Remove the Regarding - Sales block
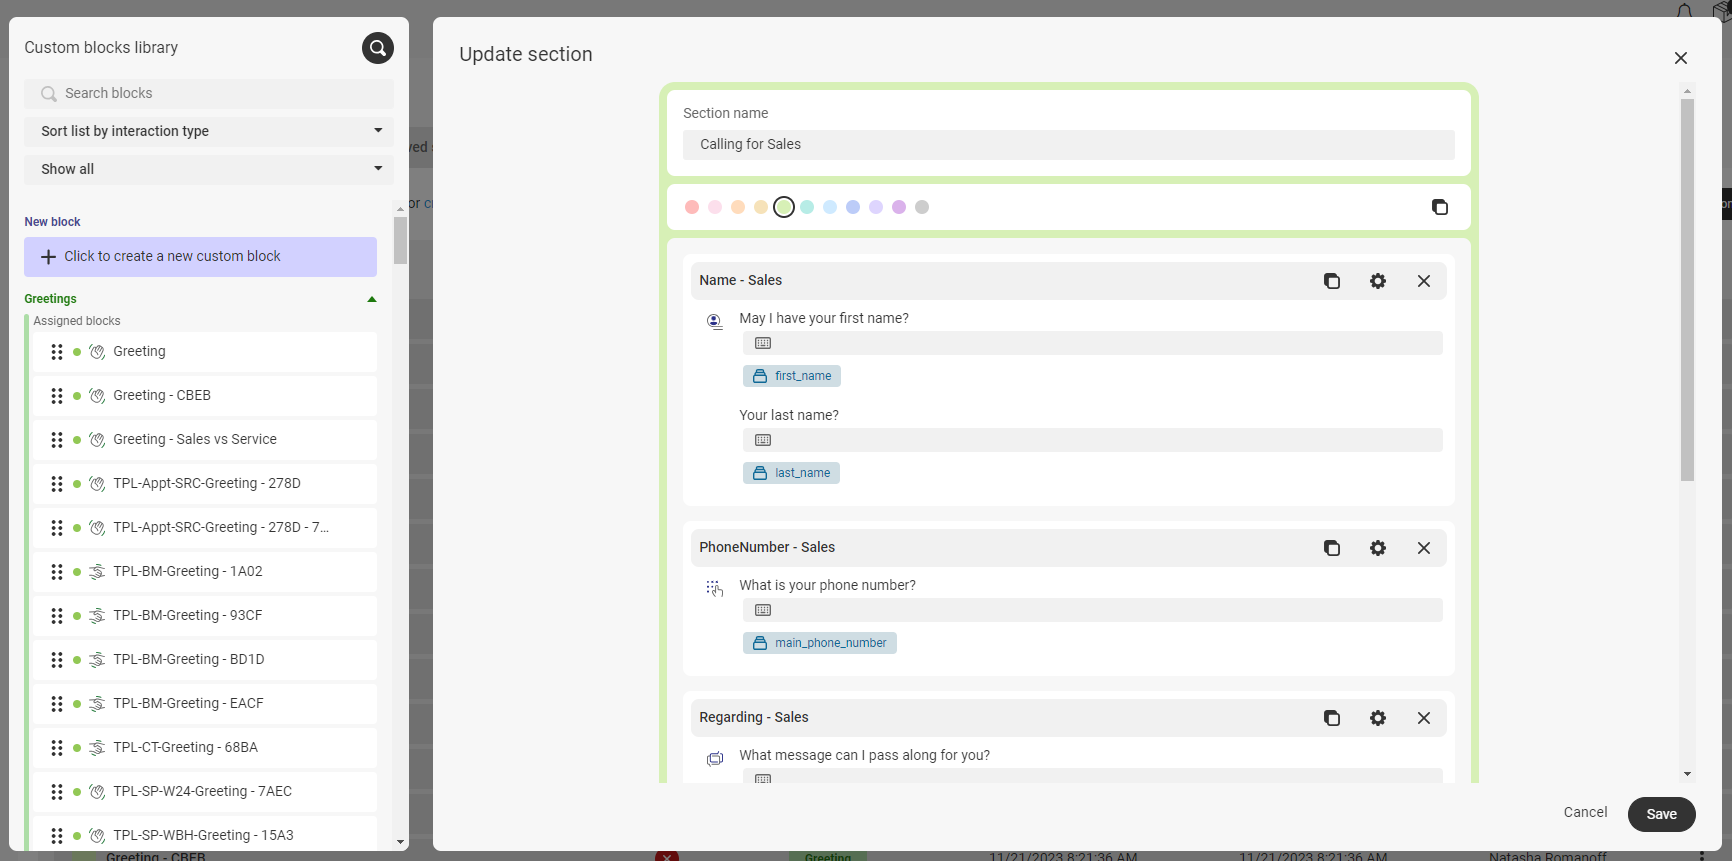Viewport: 1732px width, 861px height. point(1424,718)
